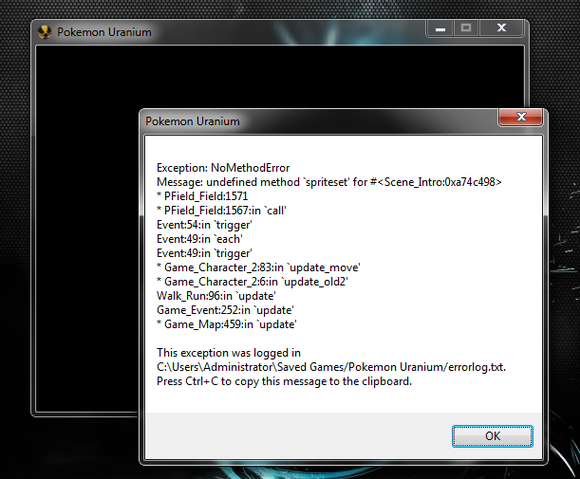Click the error dialog's title bar text

click(x=192, y=121)
